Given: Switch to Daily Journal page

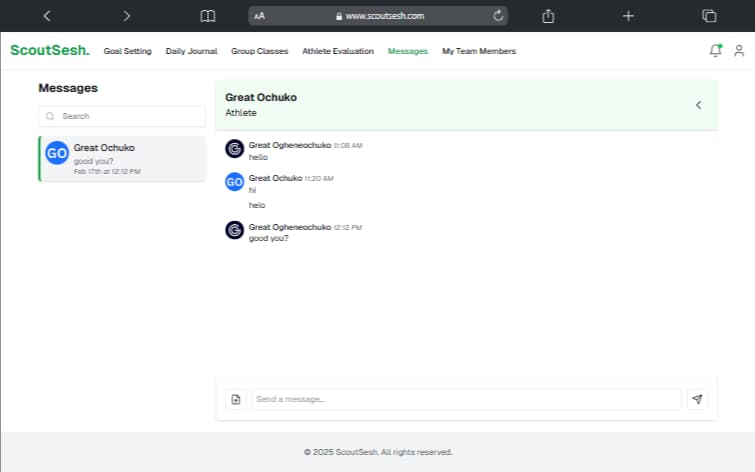Looking at the screenshot, I should (x=191, y=51).
